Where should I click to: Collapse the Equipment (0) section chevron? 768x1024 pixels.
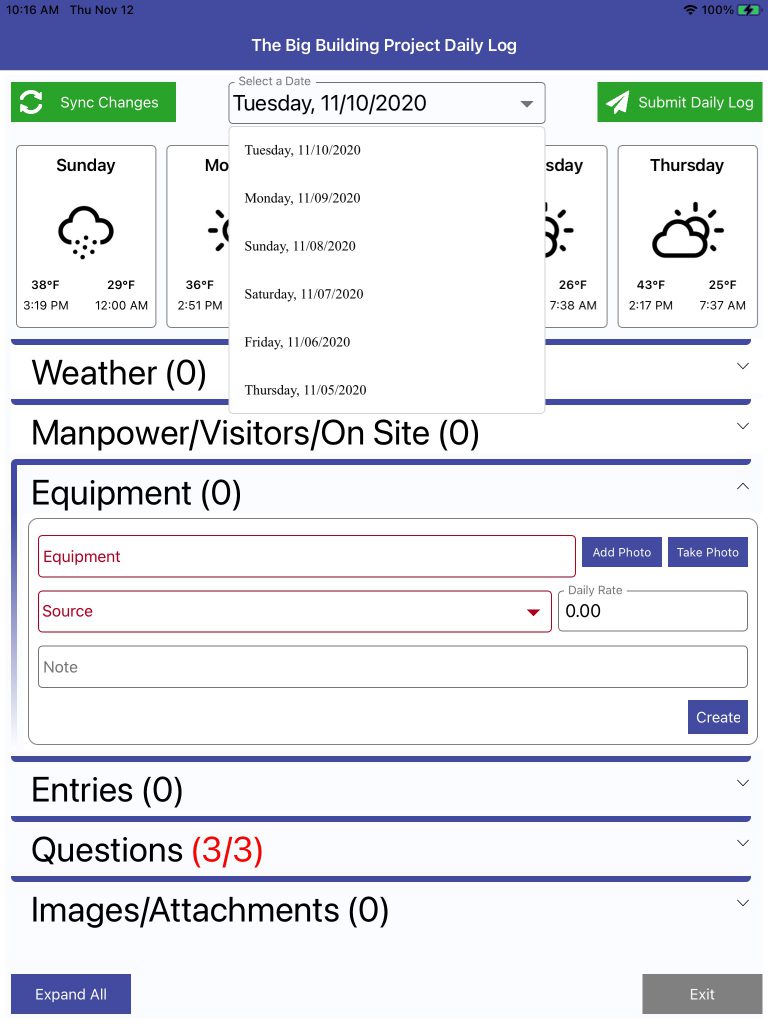(743, 486)
